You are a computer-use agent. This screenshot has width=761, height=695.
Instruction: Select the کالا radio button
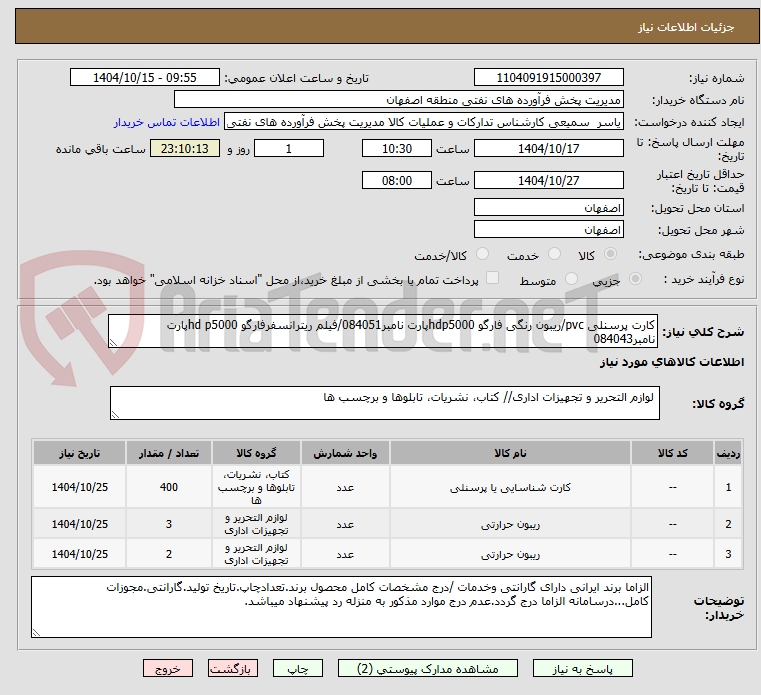click(x=611, y=254)
